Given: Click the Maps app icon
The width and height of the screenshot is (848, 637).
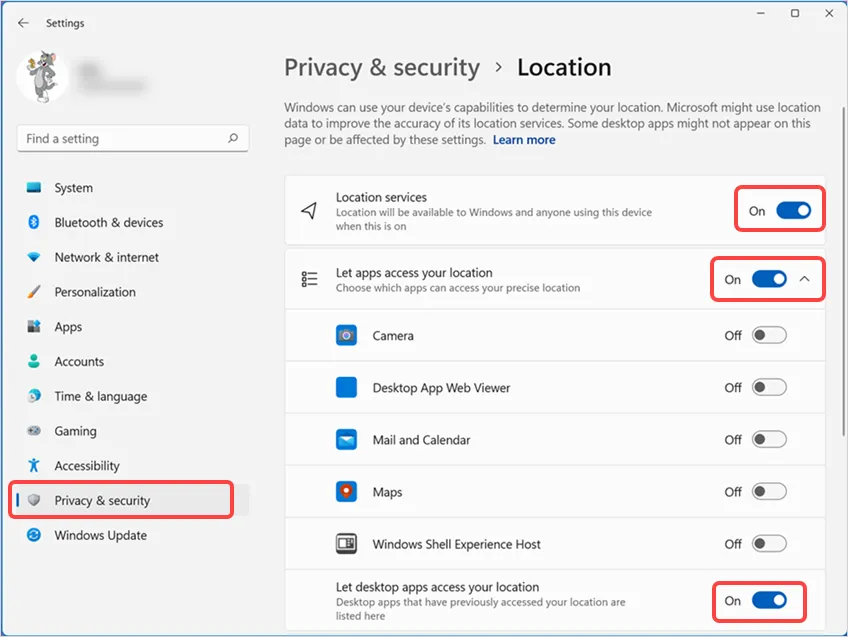Looking at the screenshot, I should point(345,491).
